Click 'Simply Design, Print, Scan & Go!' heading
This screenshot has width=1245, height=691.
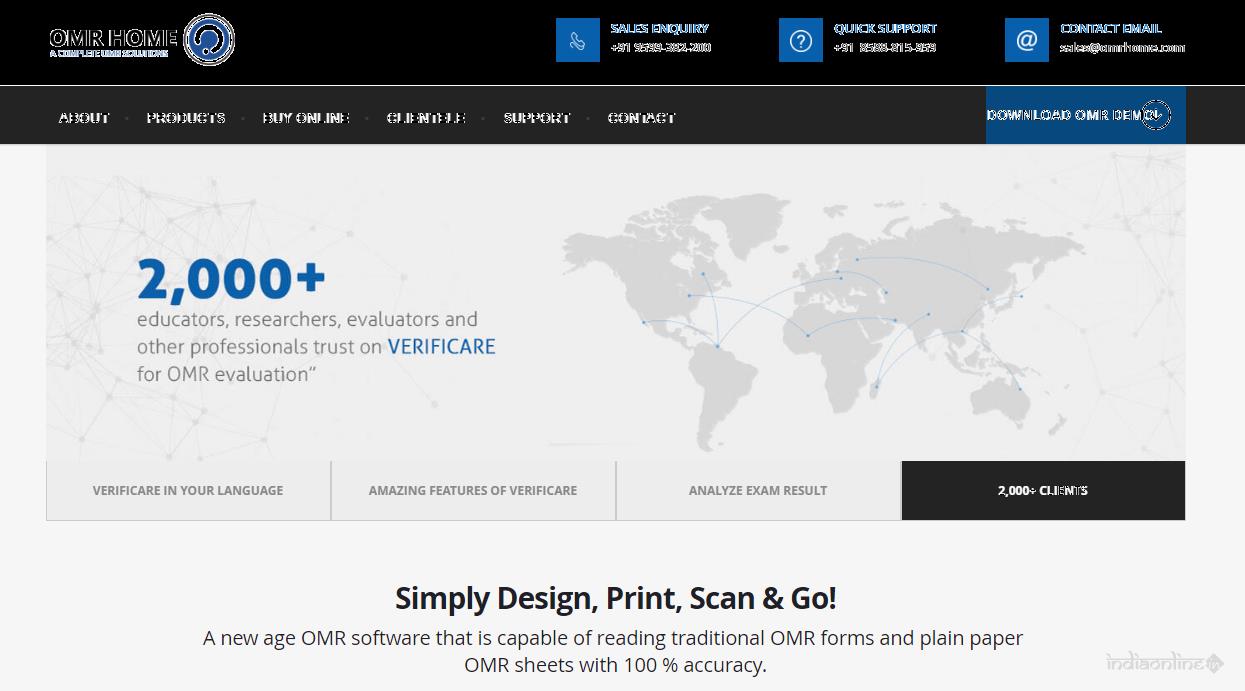pyautogui.click(x=616, y=598)
